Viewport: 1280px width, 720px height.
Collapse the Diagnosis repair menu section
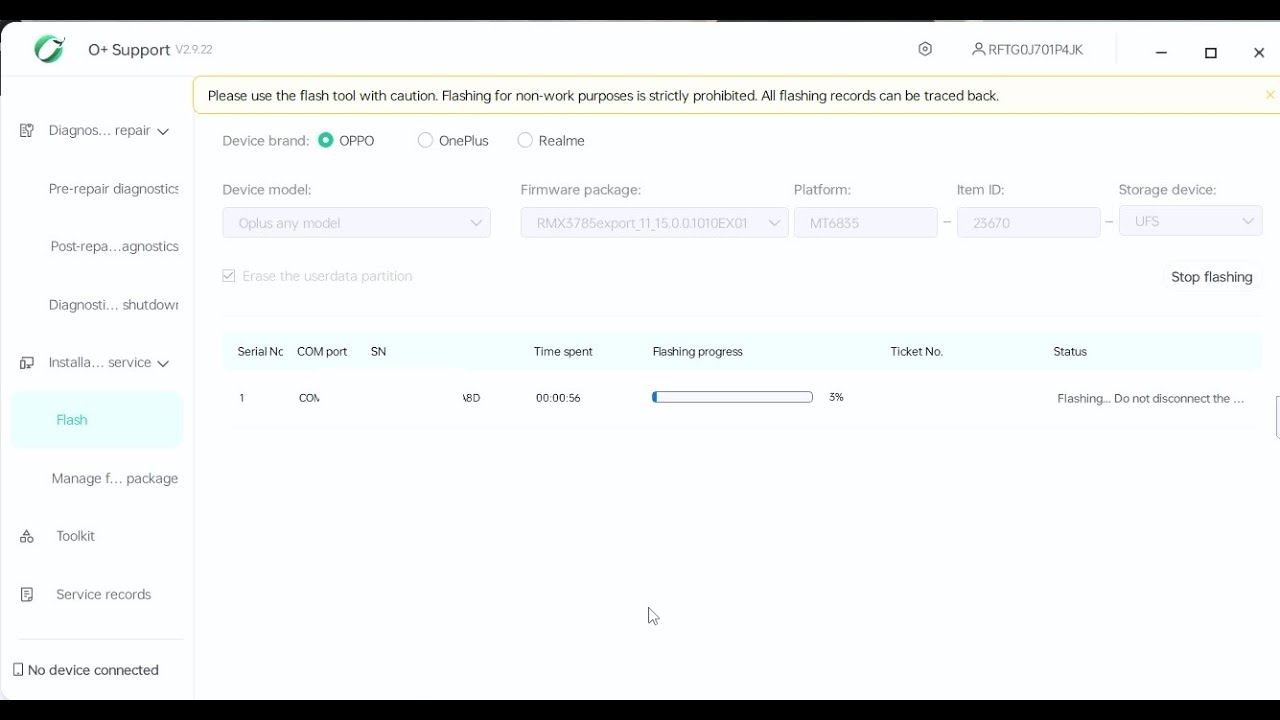163,131
